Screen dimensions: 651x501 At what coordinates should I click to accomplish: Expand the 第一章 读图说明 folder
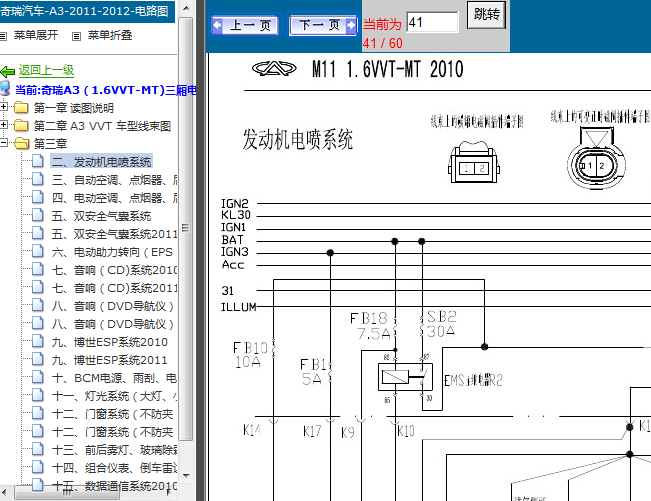[x=3, y=107]
